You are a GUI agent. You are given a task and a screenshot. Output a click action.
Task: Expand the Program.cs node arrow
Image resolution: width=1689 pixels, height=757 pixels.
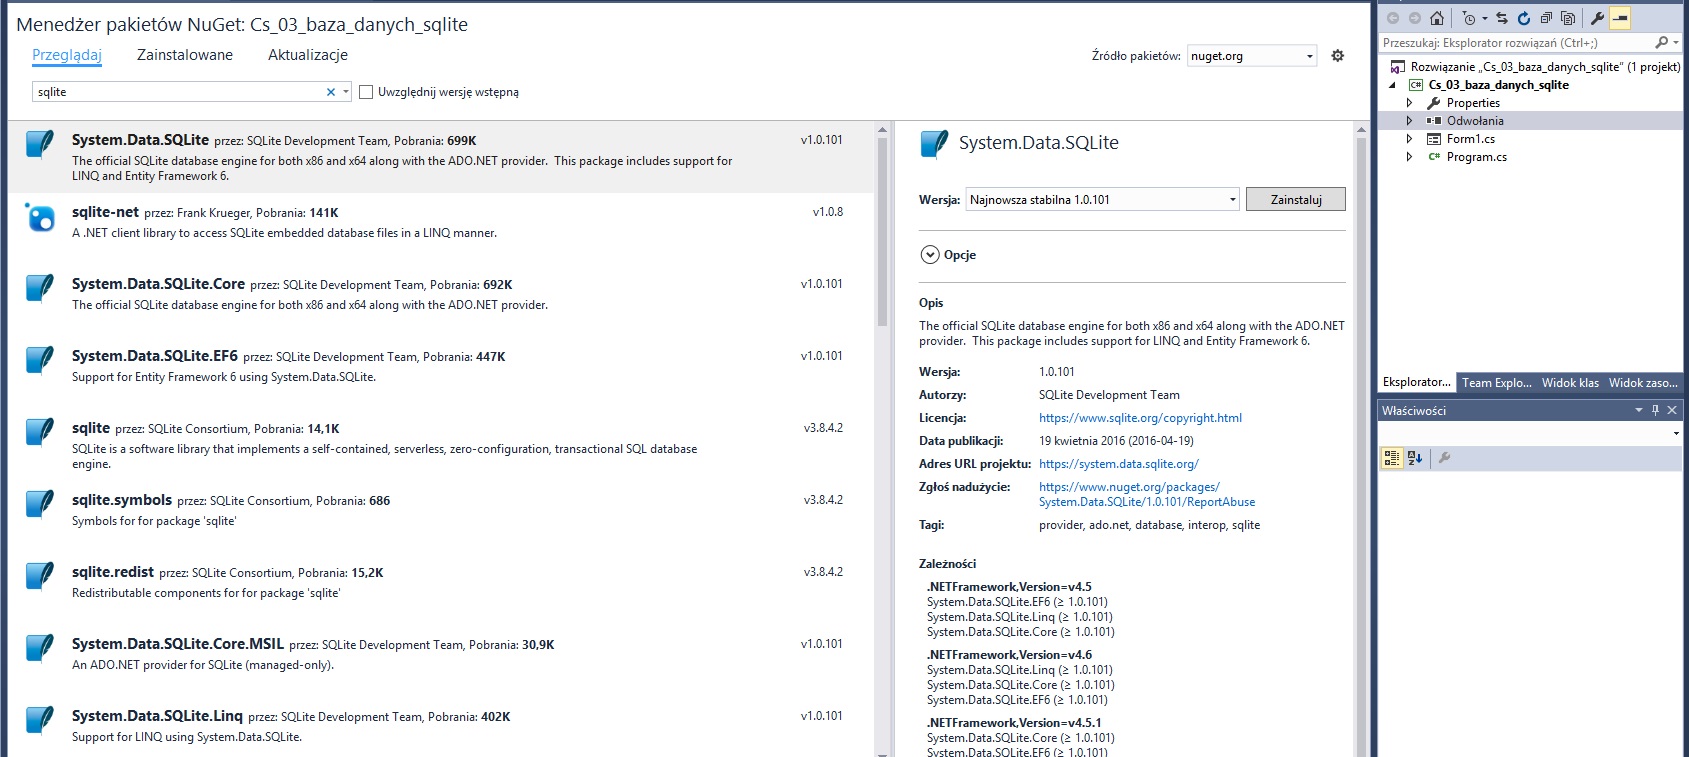pyautogui.click(x=1409, y=157)
